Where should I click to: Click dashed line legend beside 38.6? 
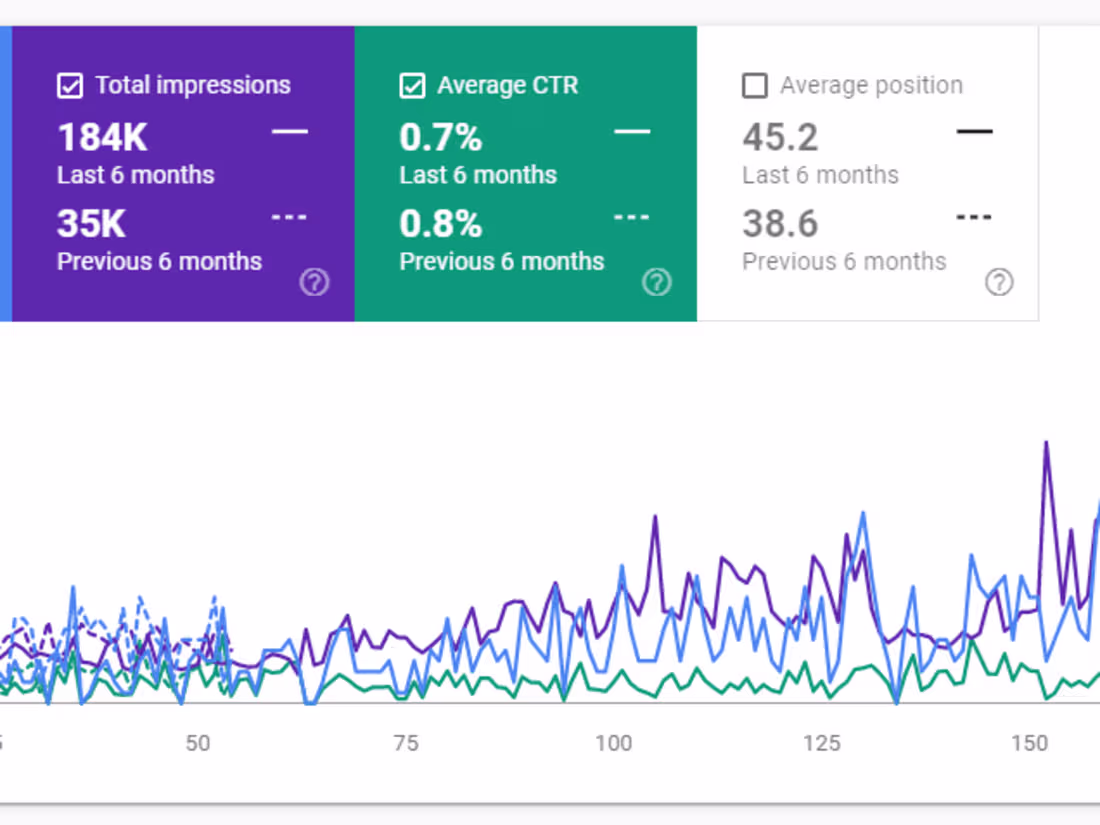[x=973, y=217]
